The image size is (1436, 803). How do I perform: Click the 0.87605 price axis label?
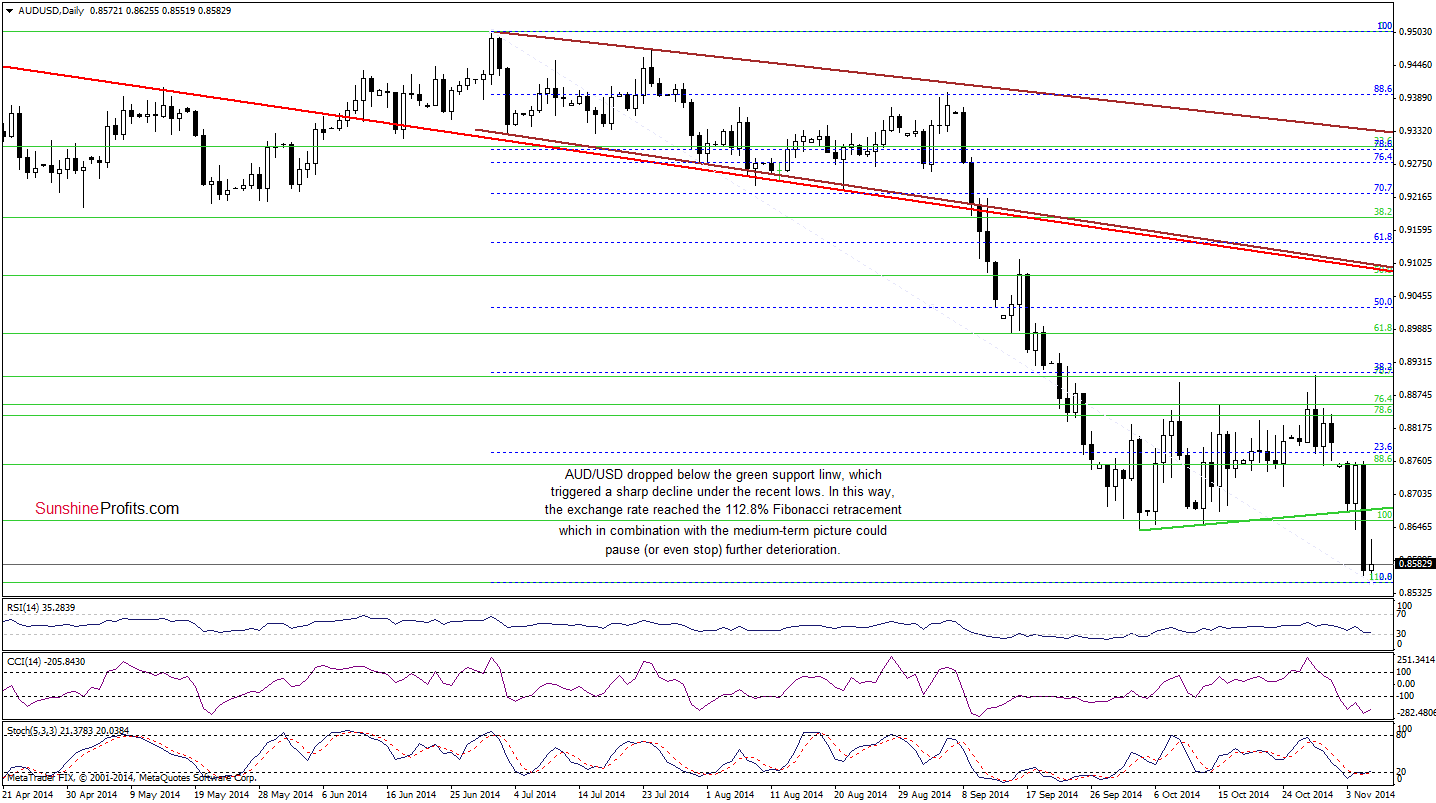(1414, 461)
